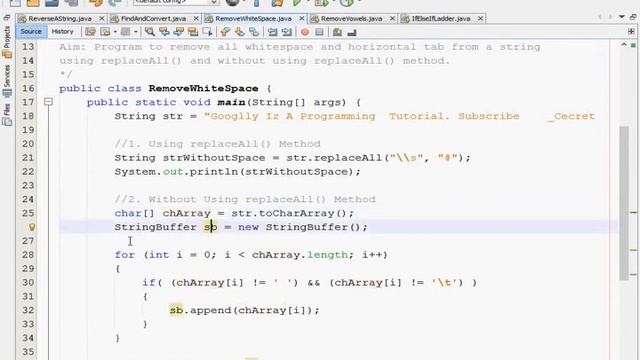
Task: Open the Files side panel
Action: [7, 115]
